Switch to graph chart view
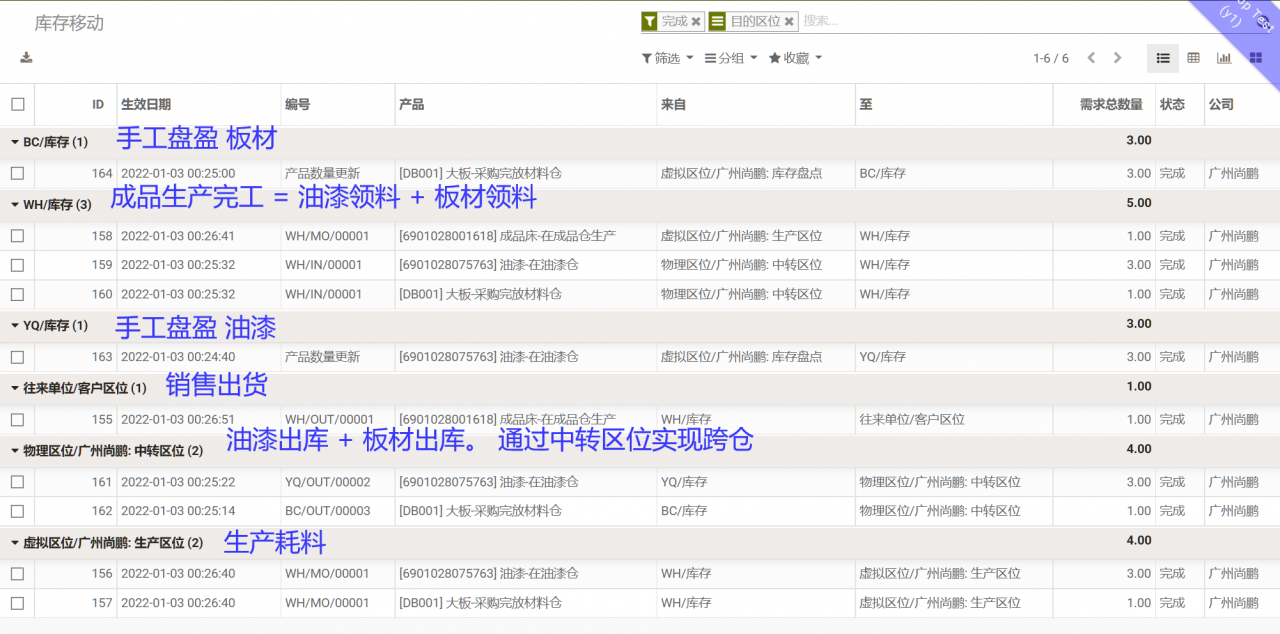 pyautogui.click(x=1224, y=58)
